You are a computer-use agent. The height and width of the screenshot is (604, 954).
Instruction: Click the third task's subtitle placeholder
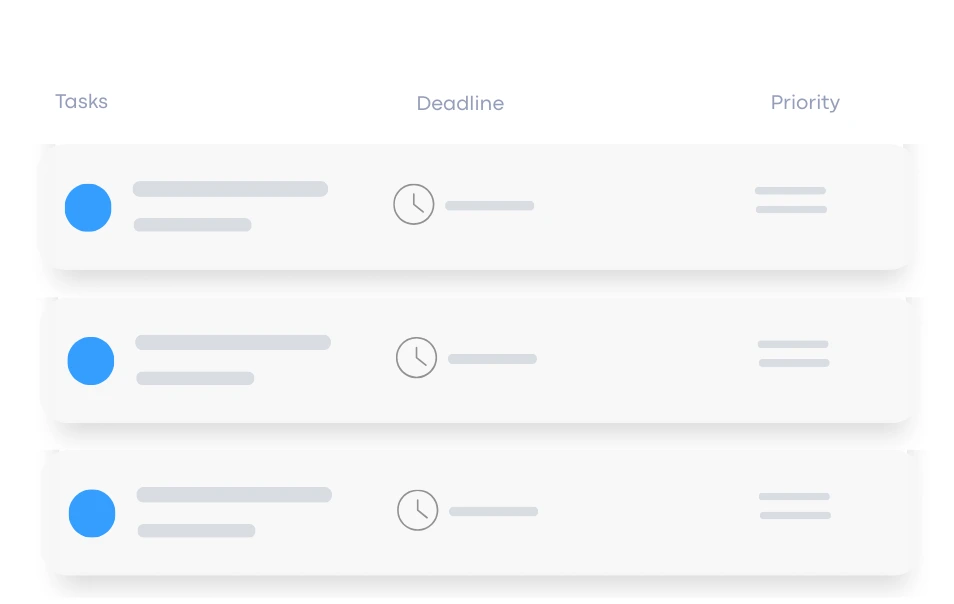click(x=196, y=530)
